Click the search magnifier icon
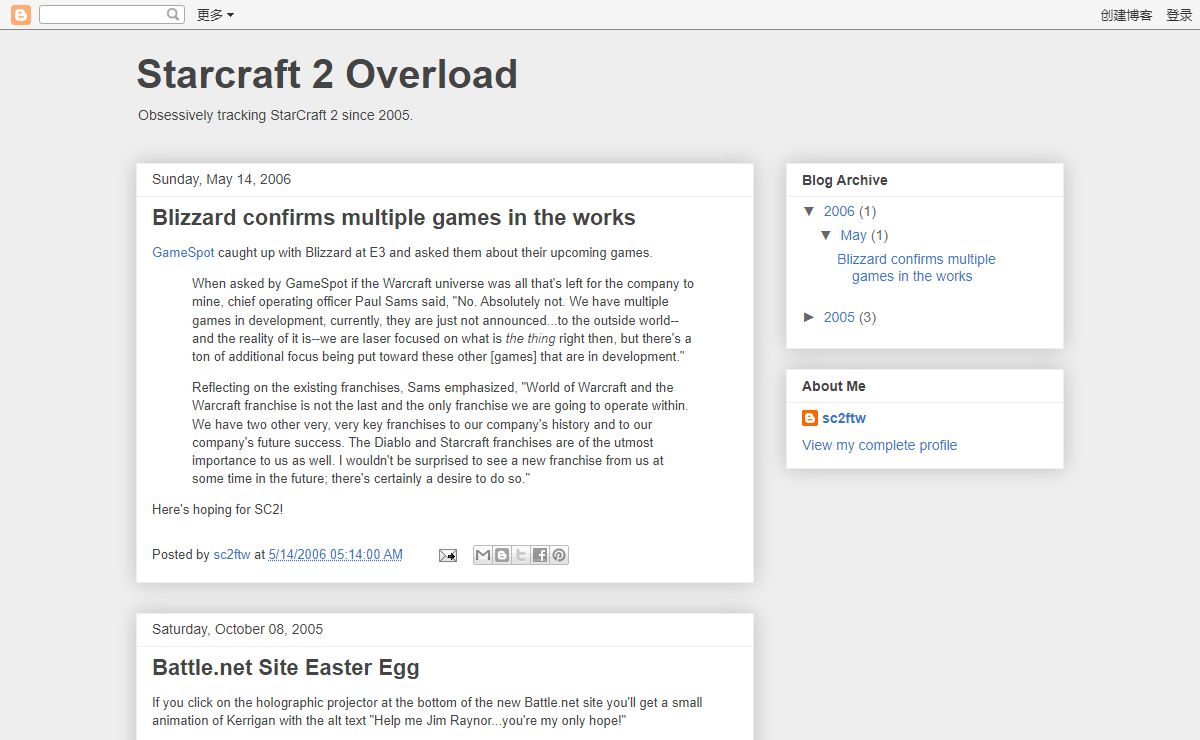This screenshot has height=740, width=1200. pos(173,14)
